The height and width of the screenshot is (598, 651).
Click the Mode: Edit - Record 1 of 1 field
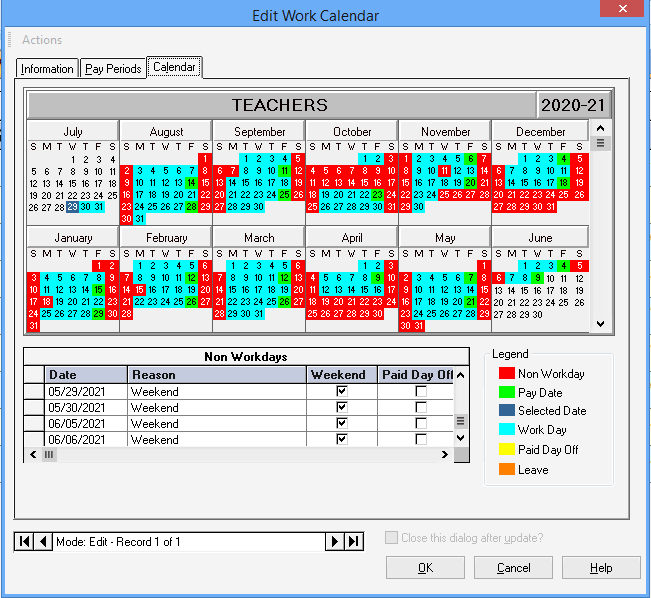pos(189,542)
